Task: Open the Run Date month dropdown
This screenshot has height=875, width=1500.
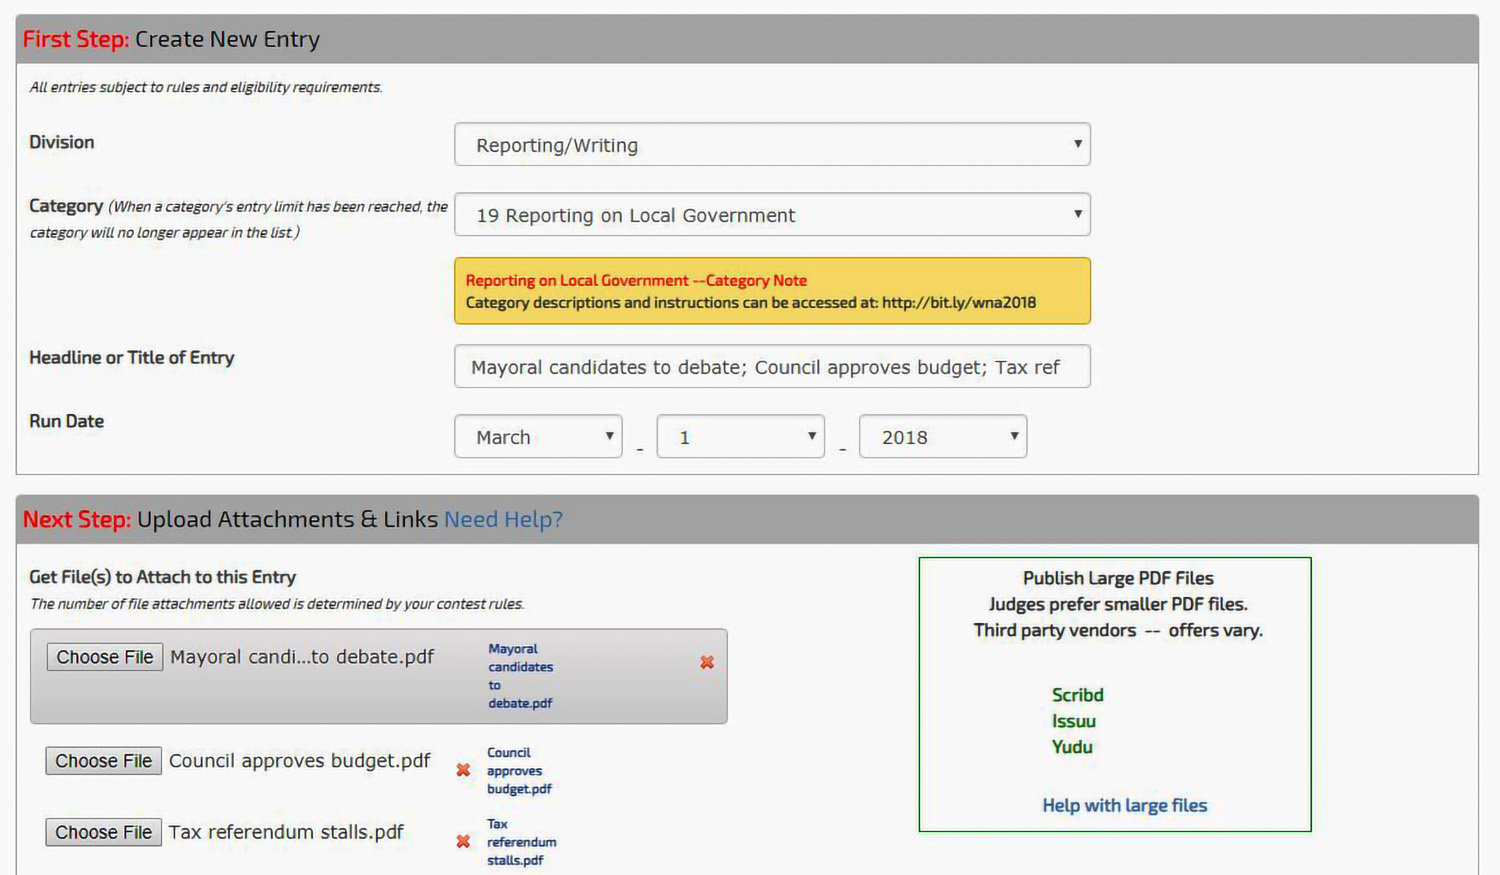Action: tap(538, 436)
